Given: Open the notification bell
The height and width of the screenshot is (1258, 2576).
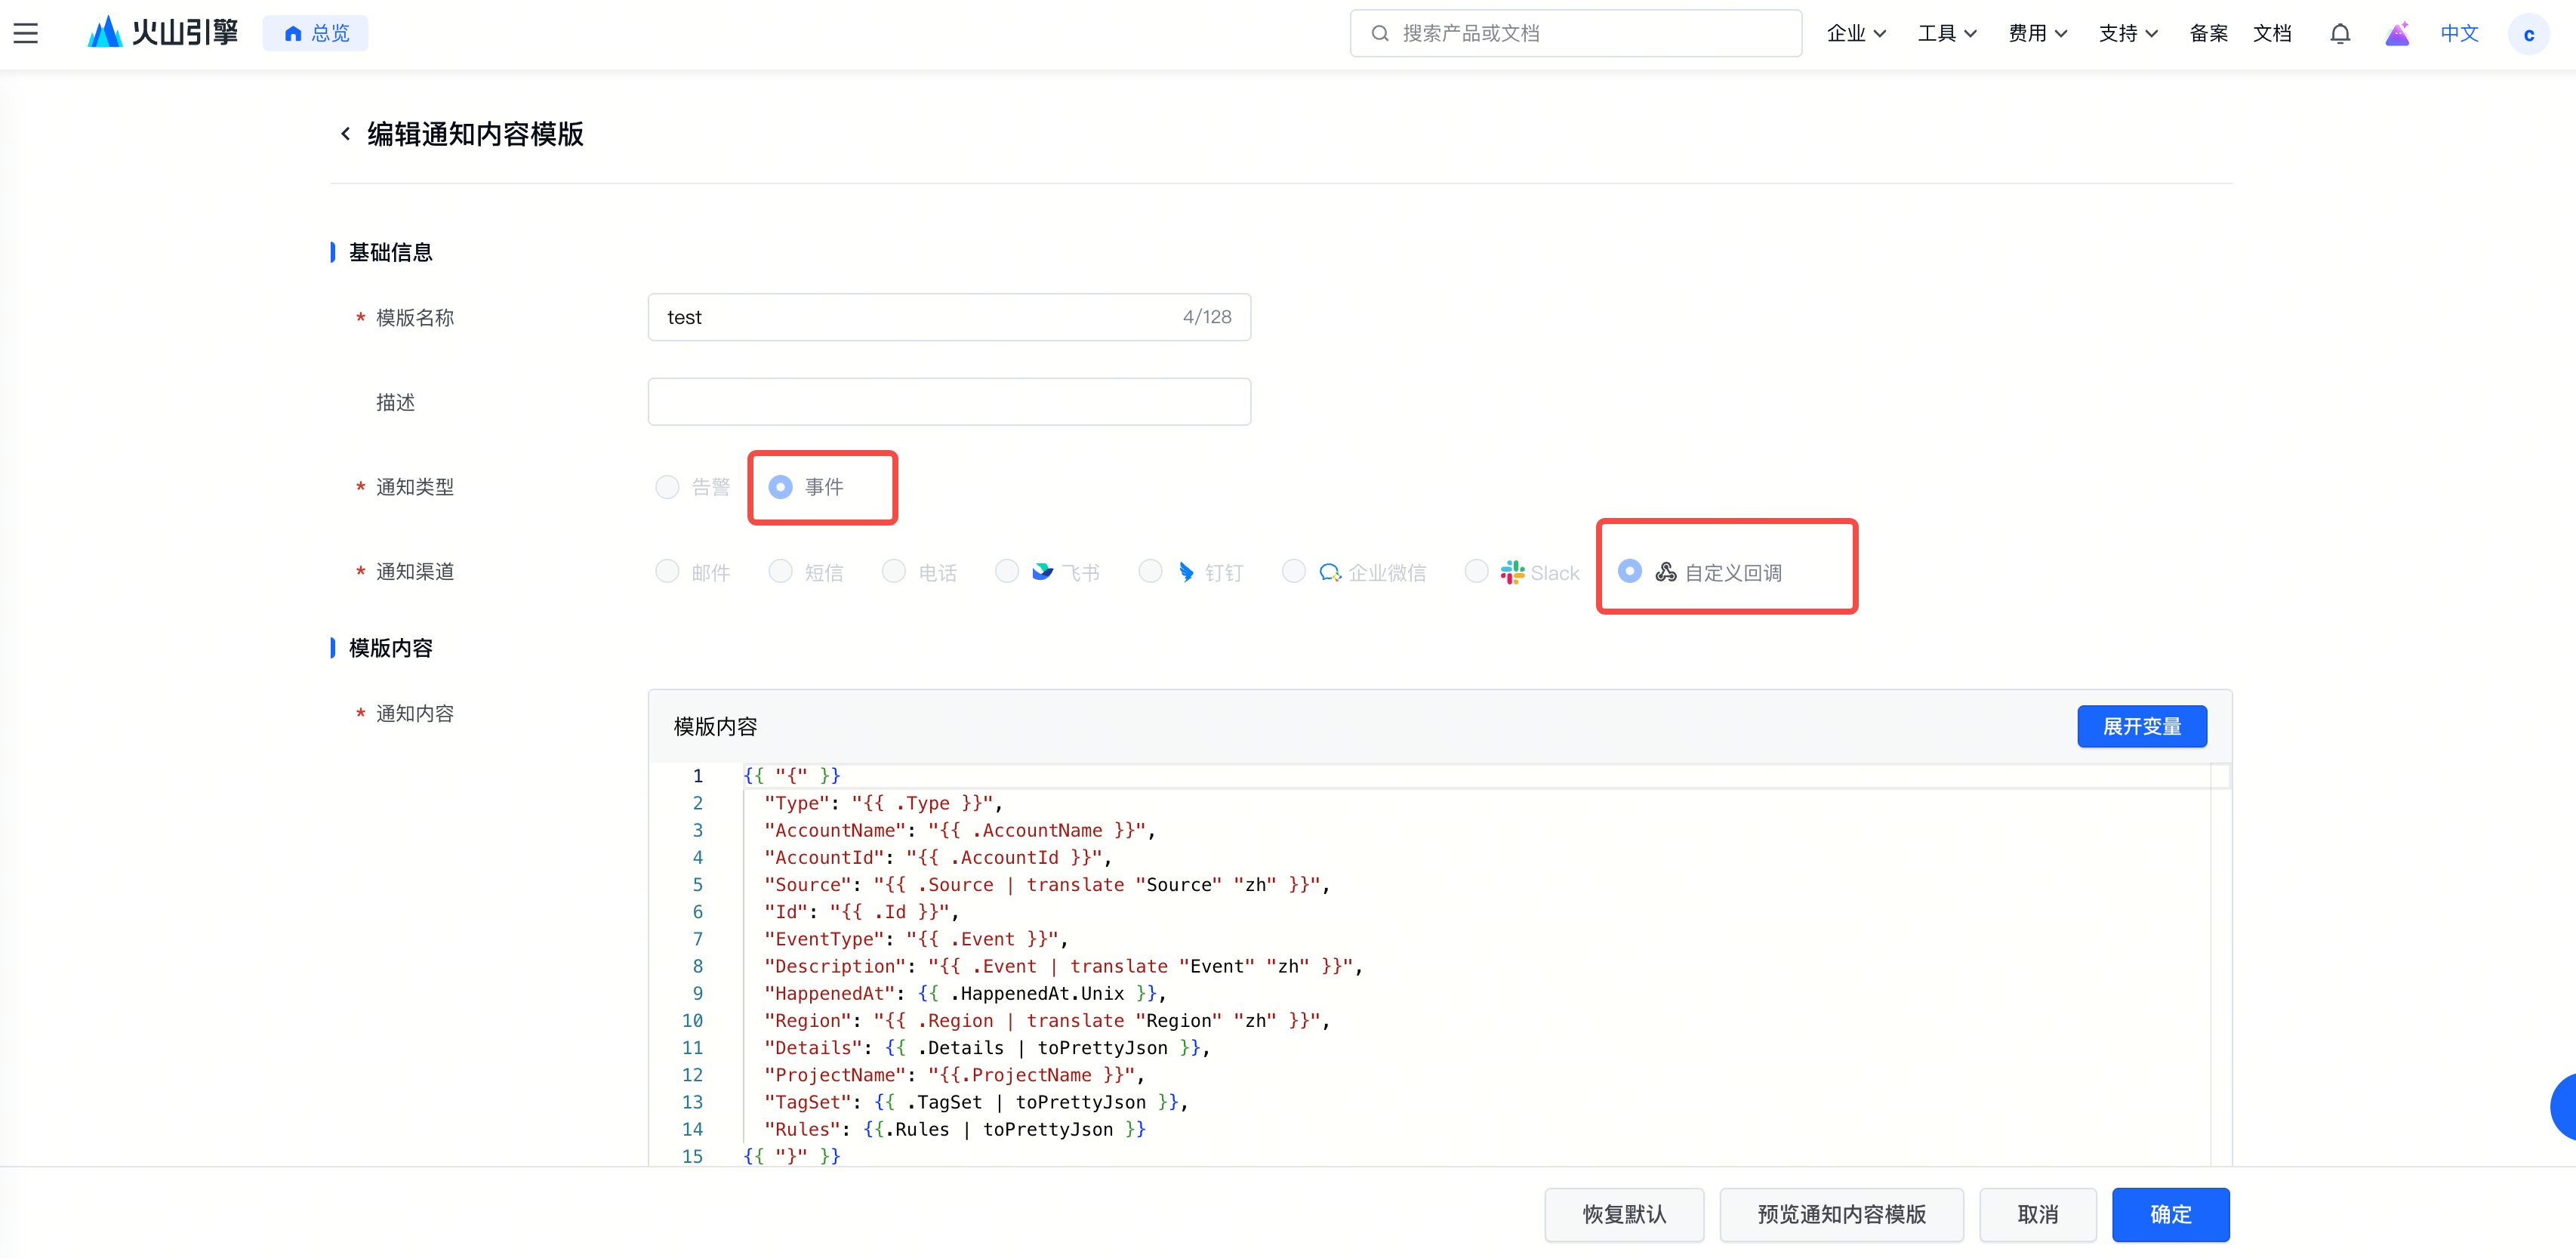Looking at the screenshot, I should [2339, 34].
